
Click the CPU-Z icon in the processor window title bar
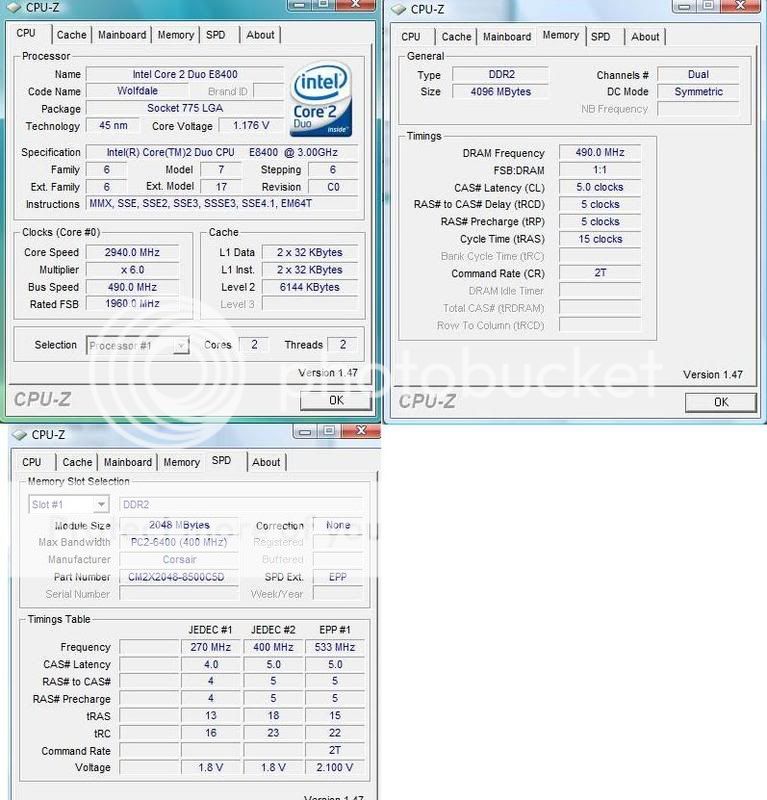click(13, 8)
